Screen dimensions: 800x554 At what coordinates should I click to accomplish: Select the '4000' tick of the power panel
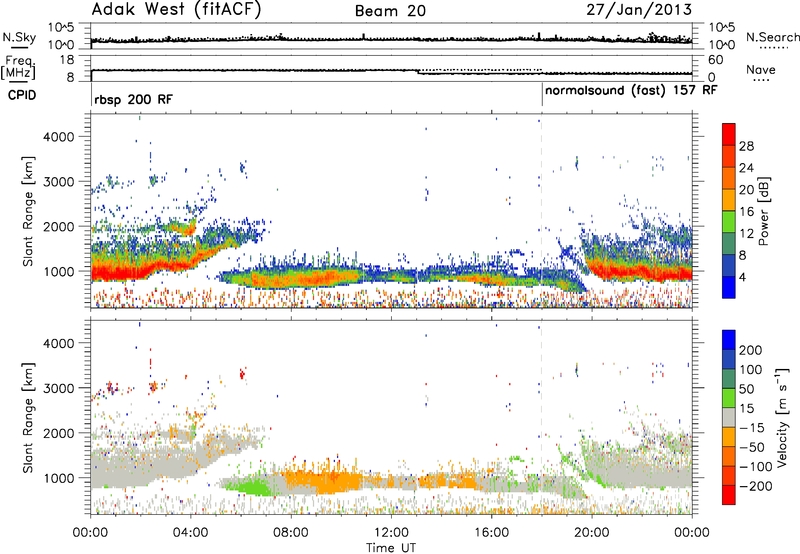(x=59, y=137)
